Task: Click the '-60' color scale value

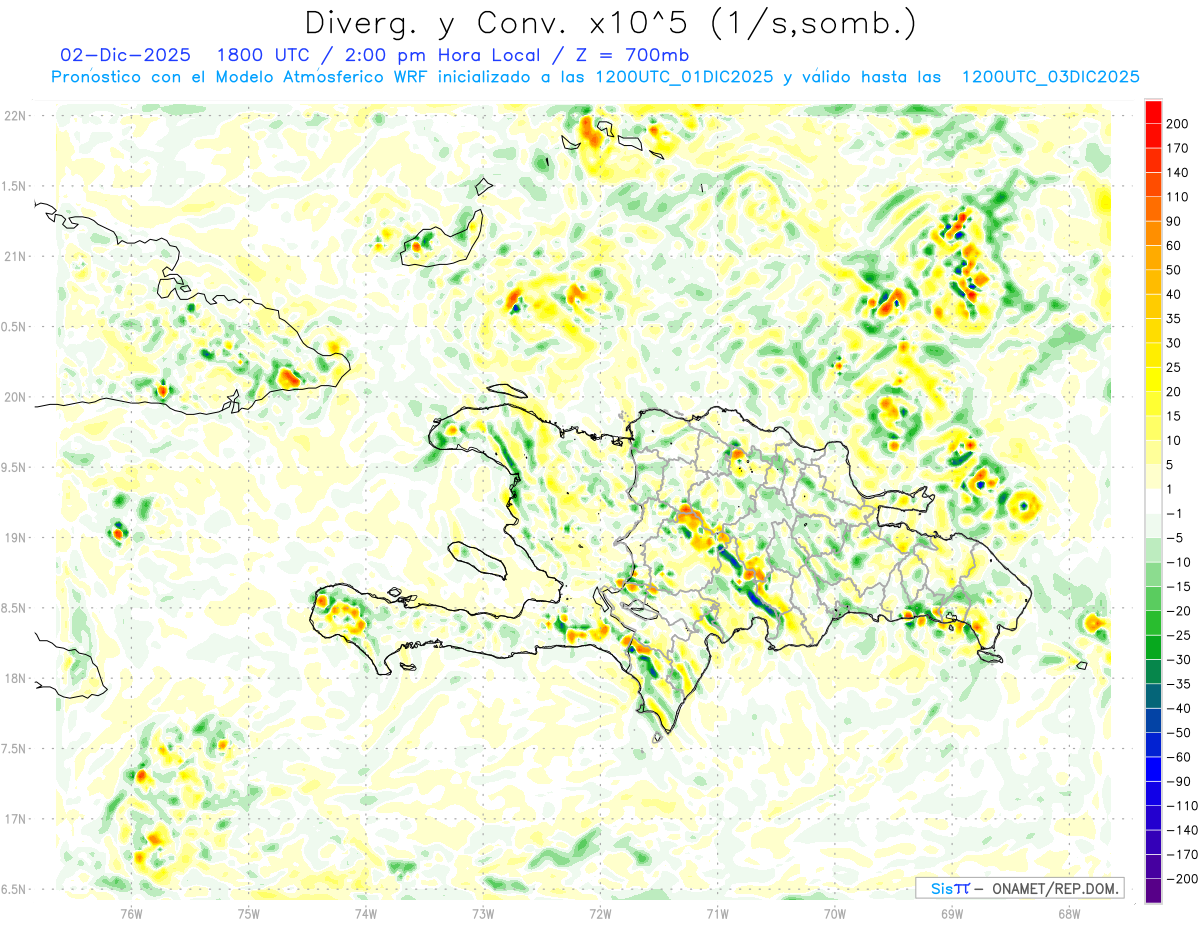Action: click(1180, 757)
